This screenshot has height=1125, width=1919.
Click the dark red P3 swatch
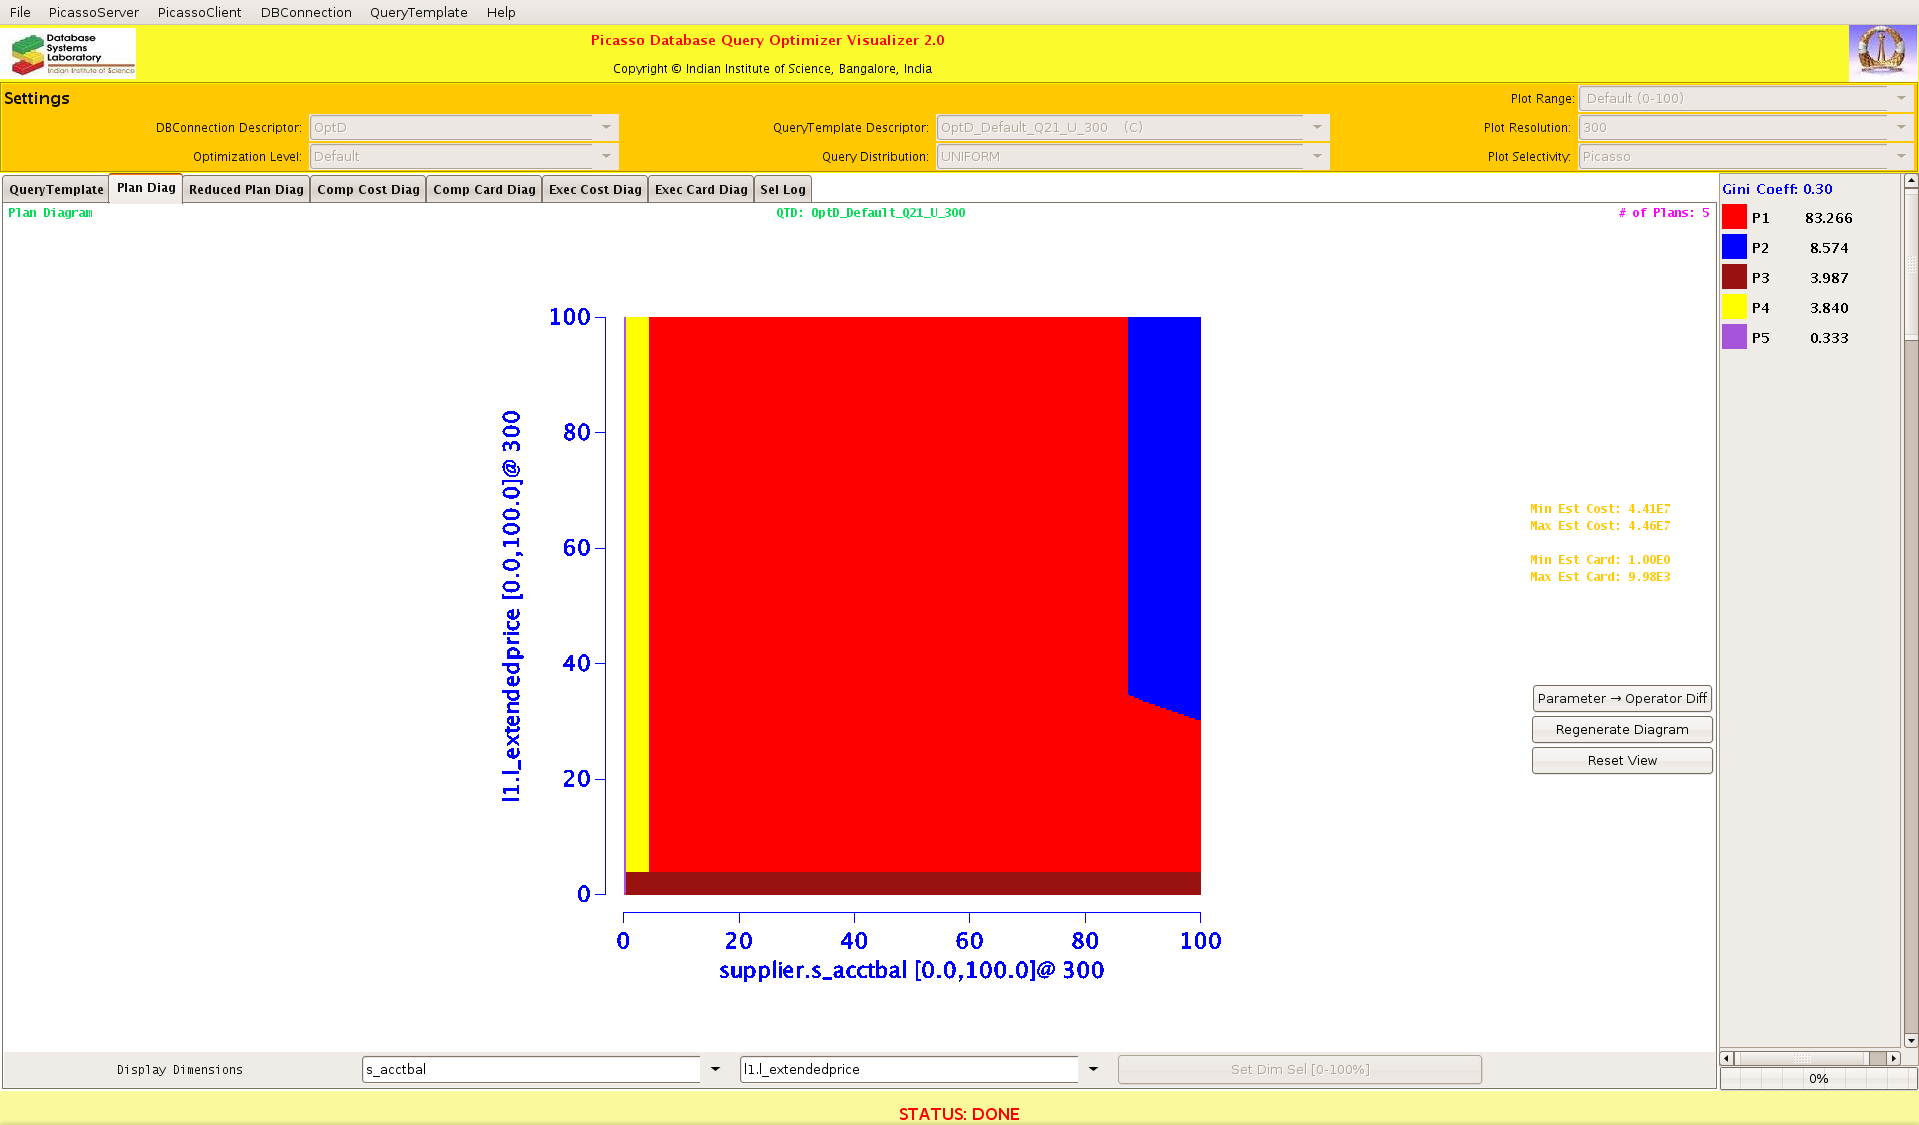pos(1734,277)
